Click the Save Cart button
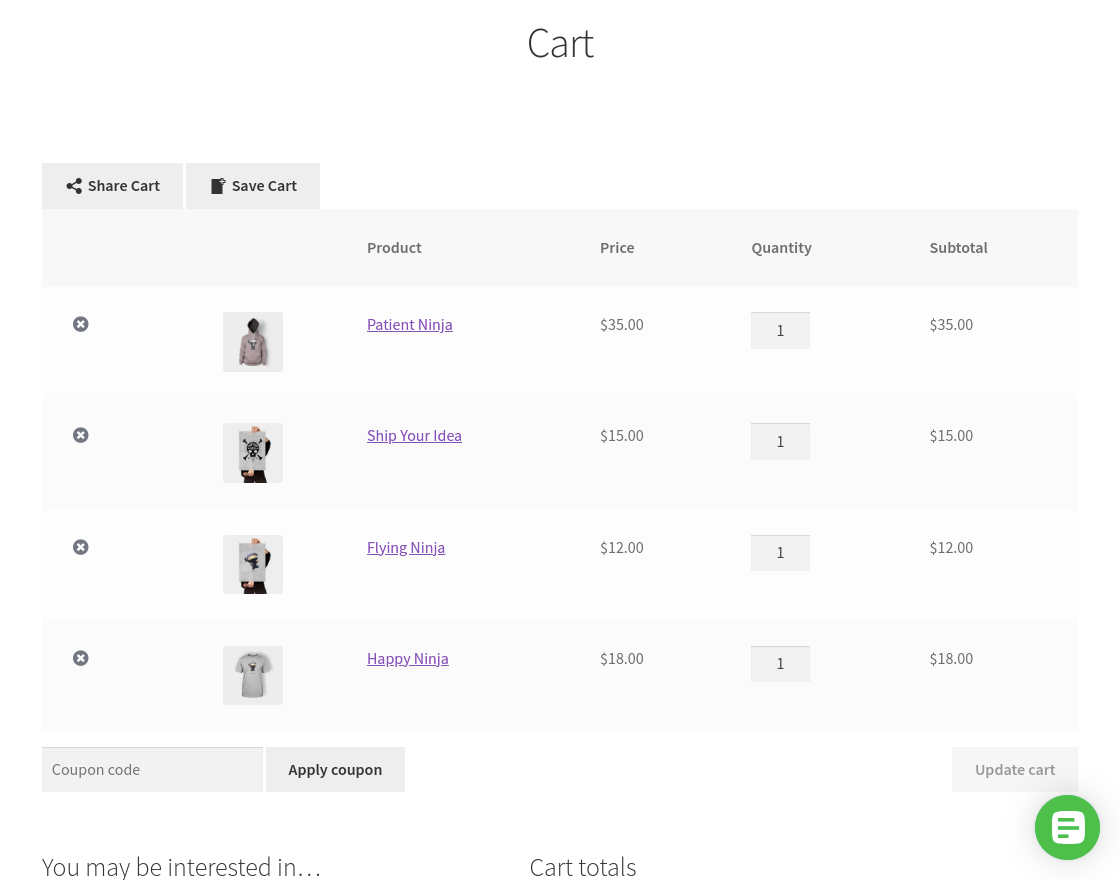Image resolution: width=1120 pixels, height=880 pixels. [253, 185]
